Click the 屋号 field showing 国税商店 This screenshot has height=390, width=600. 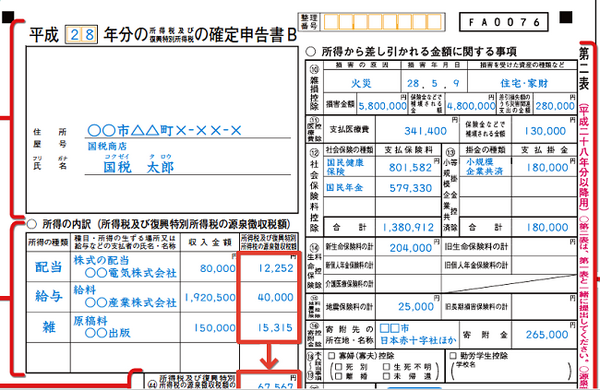coord(107,146)
